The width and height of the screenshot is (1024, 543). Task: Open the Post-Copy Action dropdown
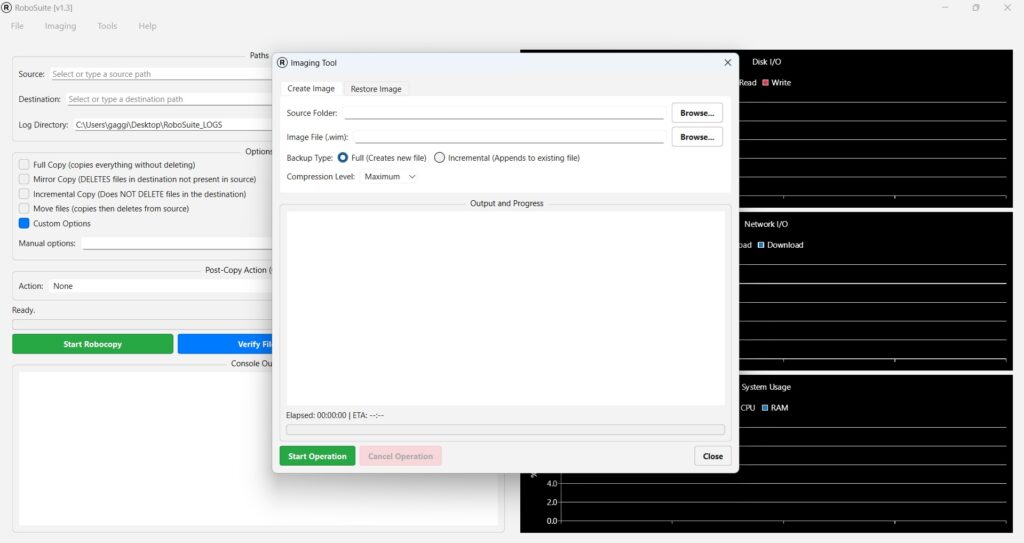[160, 286]
